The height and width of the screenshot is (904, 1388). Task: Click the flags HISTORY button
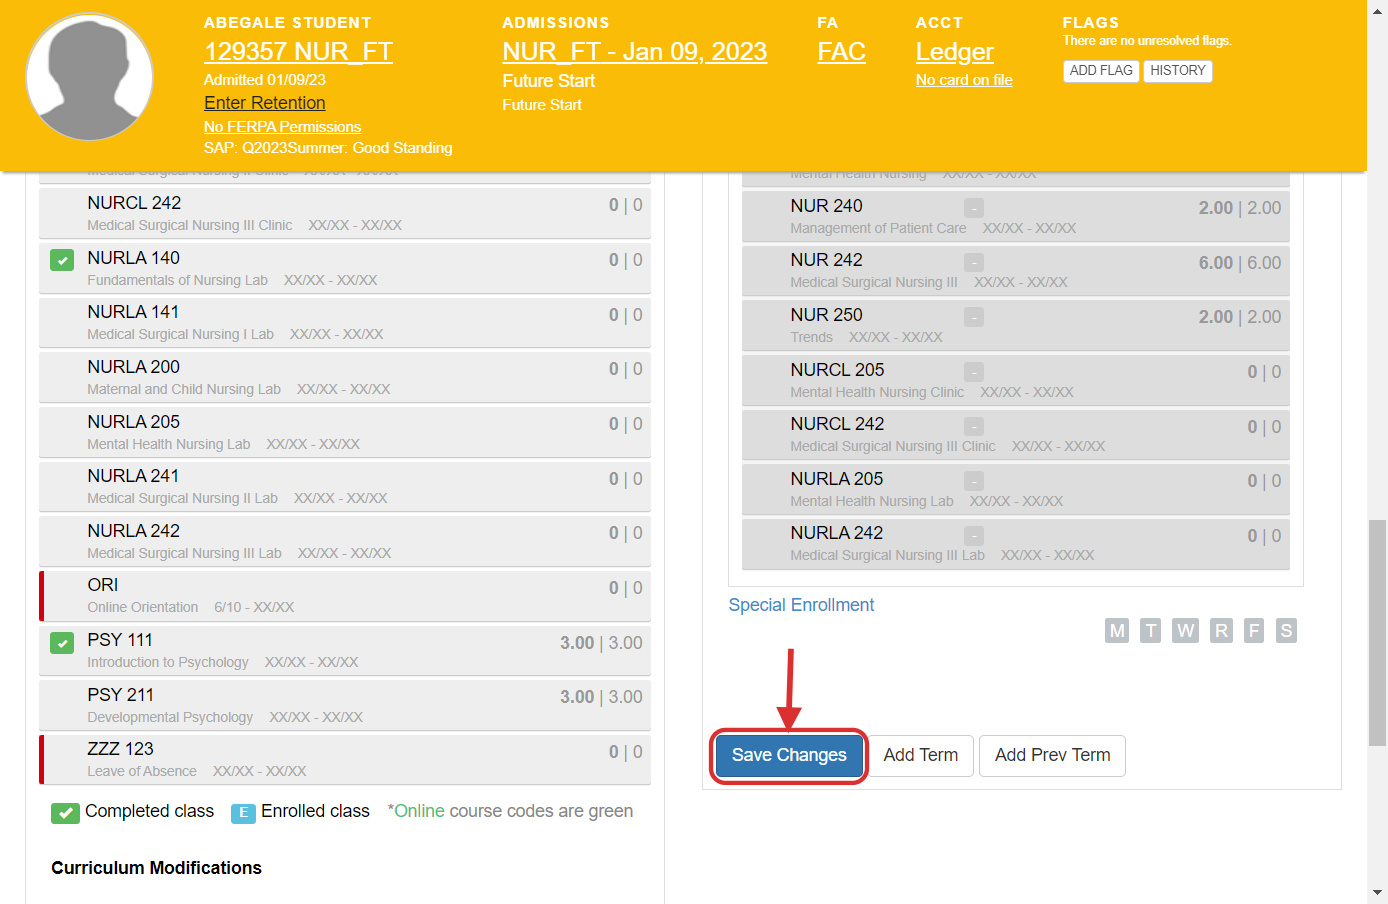click(x=1177, y=71)
